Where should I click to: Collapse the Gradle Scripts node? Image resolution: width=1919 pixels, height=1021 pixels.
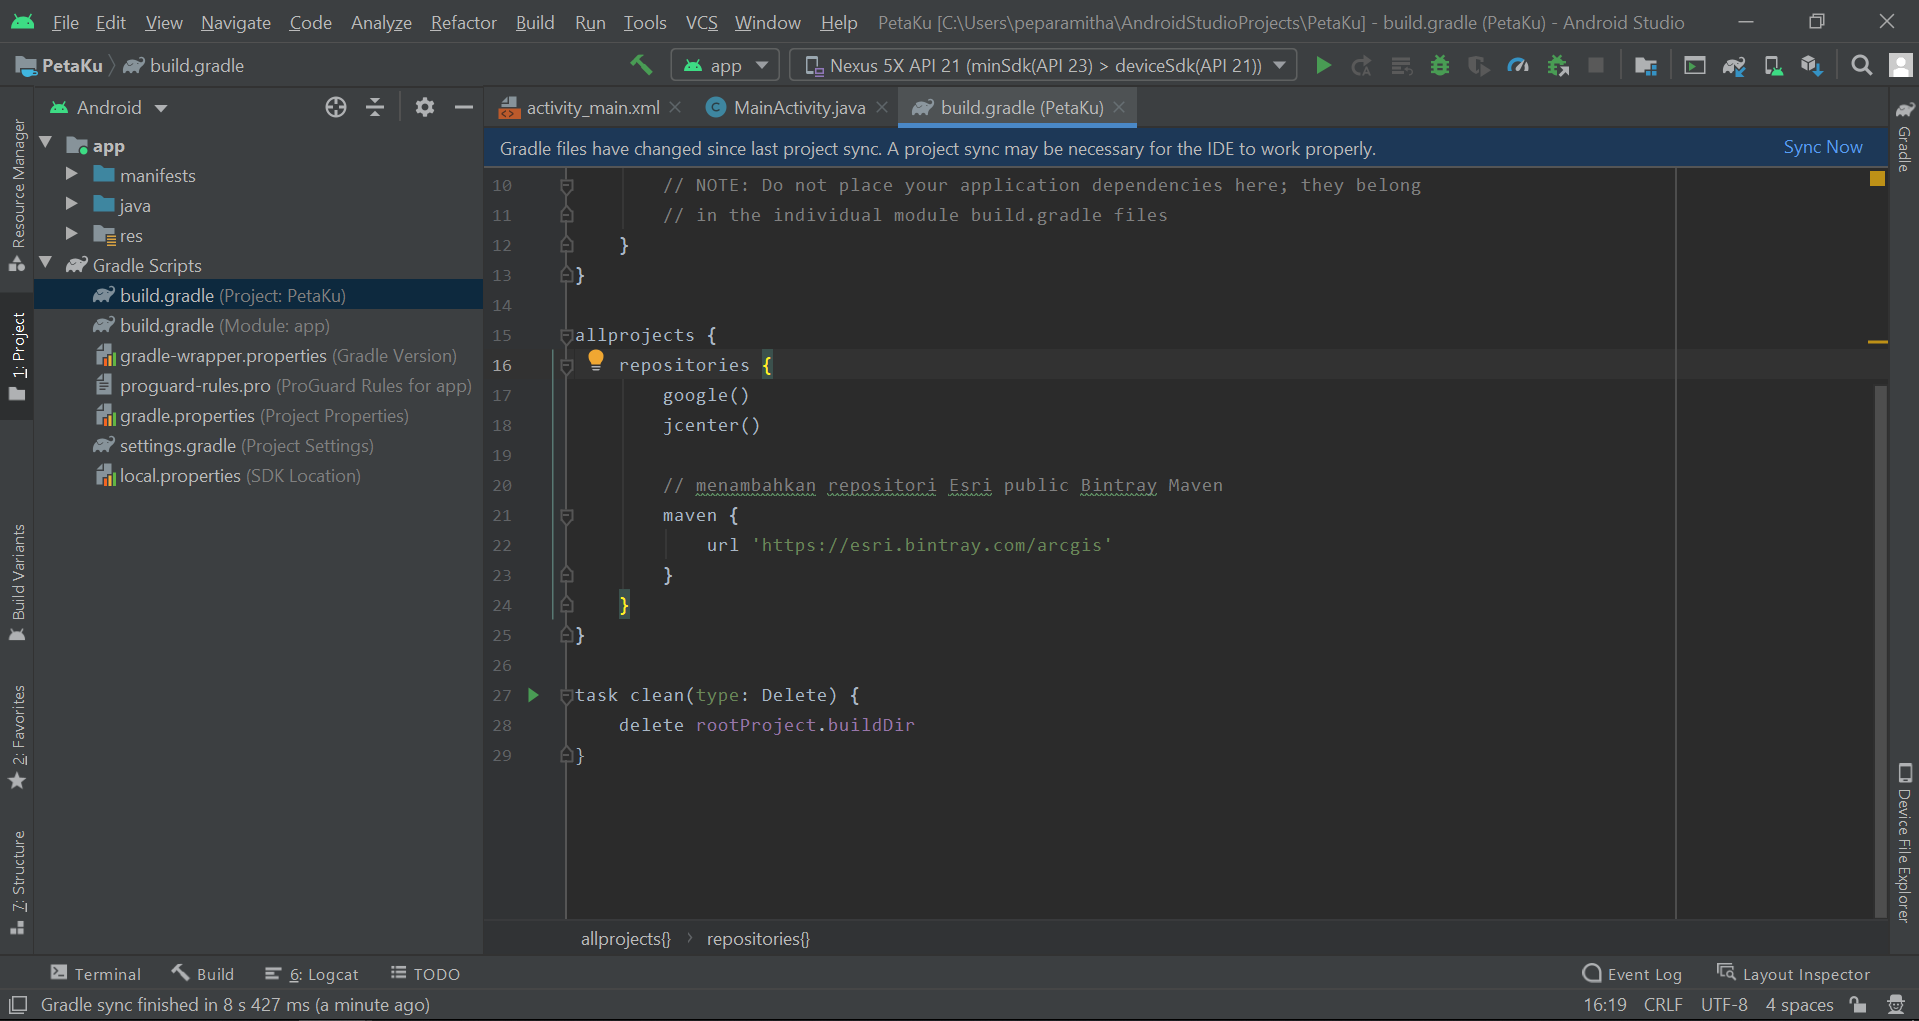46,264
